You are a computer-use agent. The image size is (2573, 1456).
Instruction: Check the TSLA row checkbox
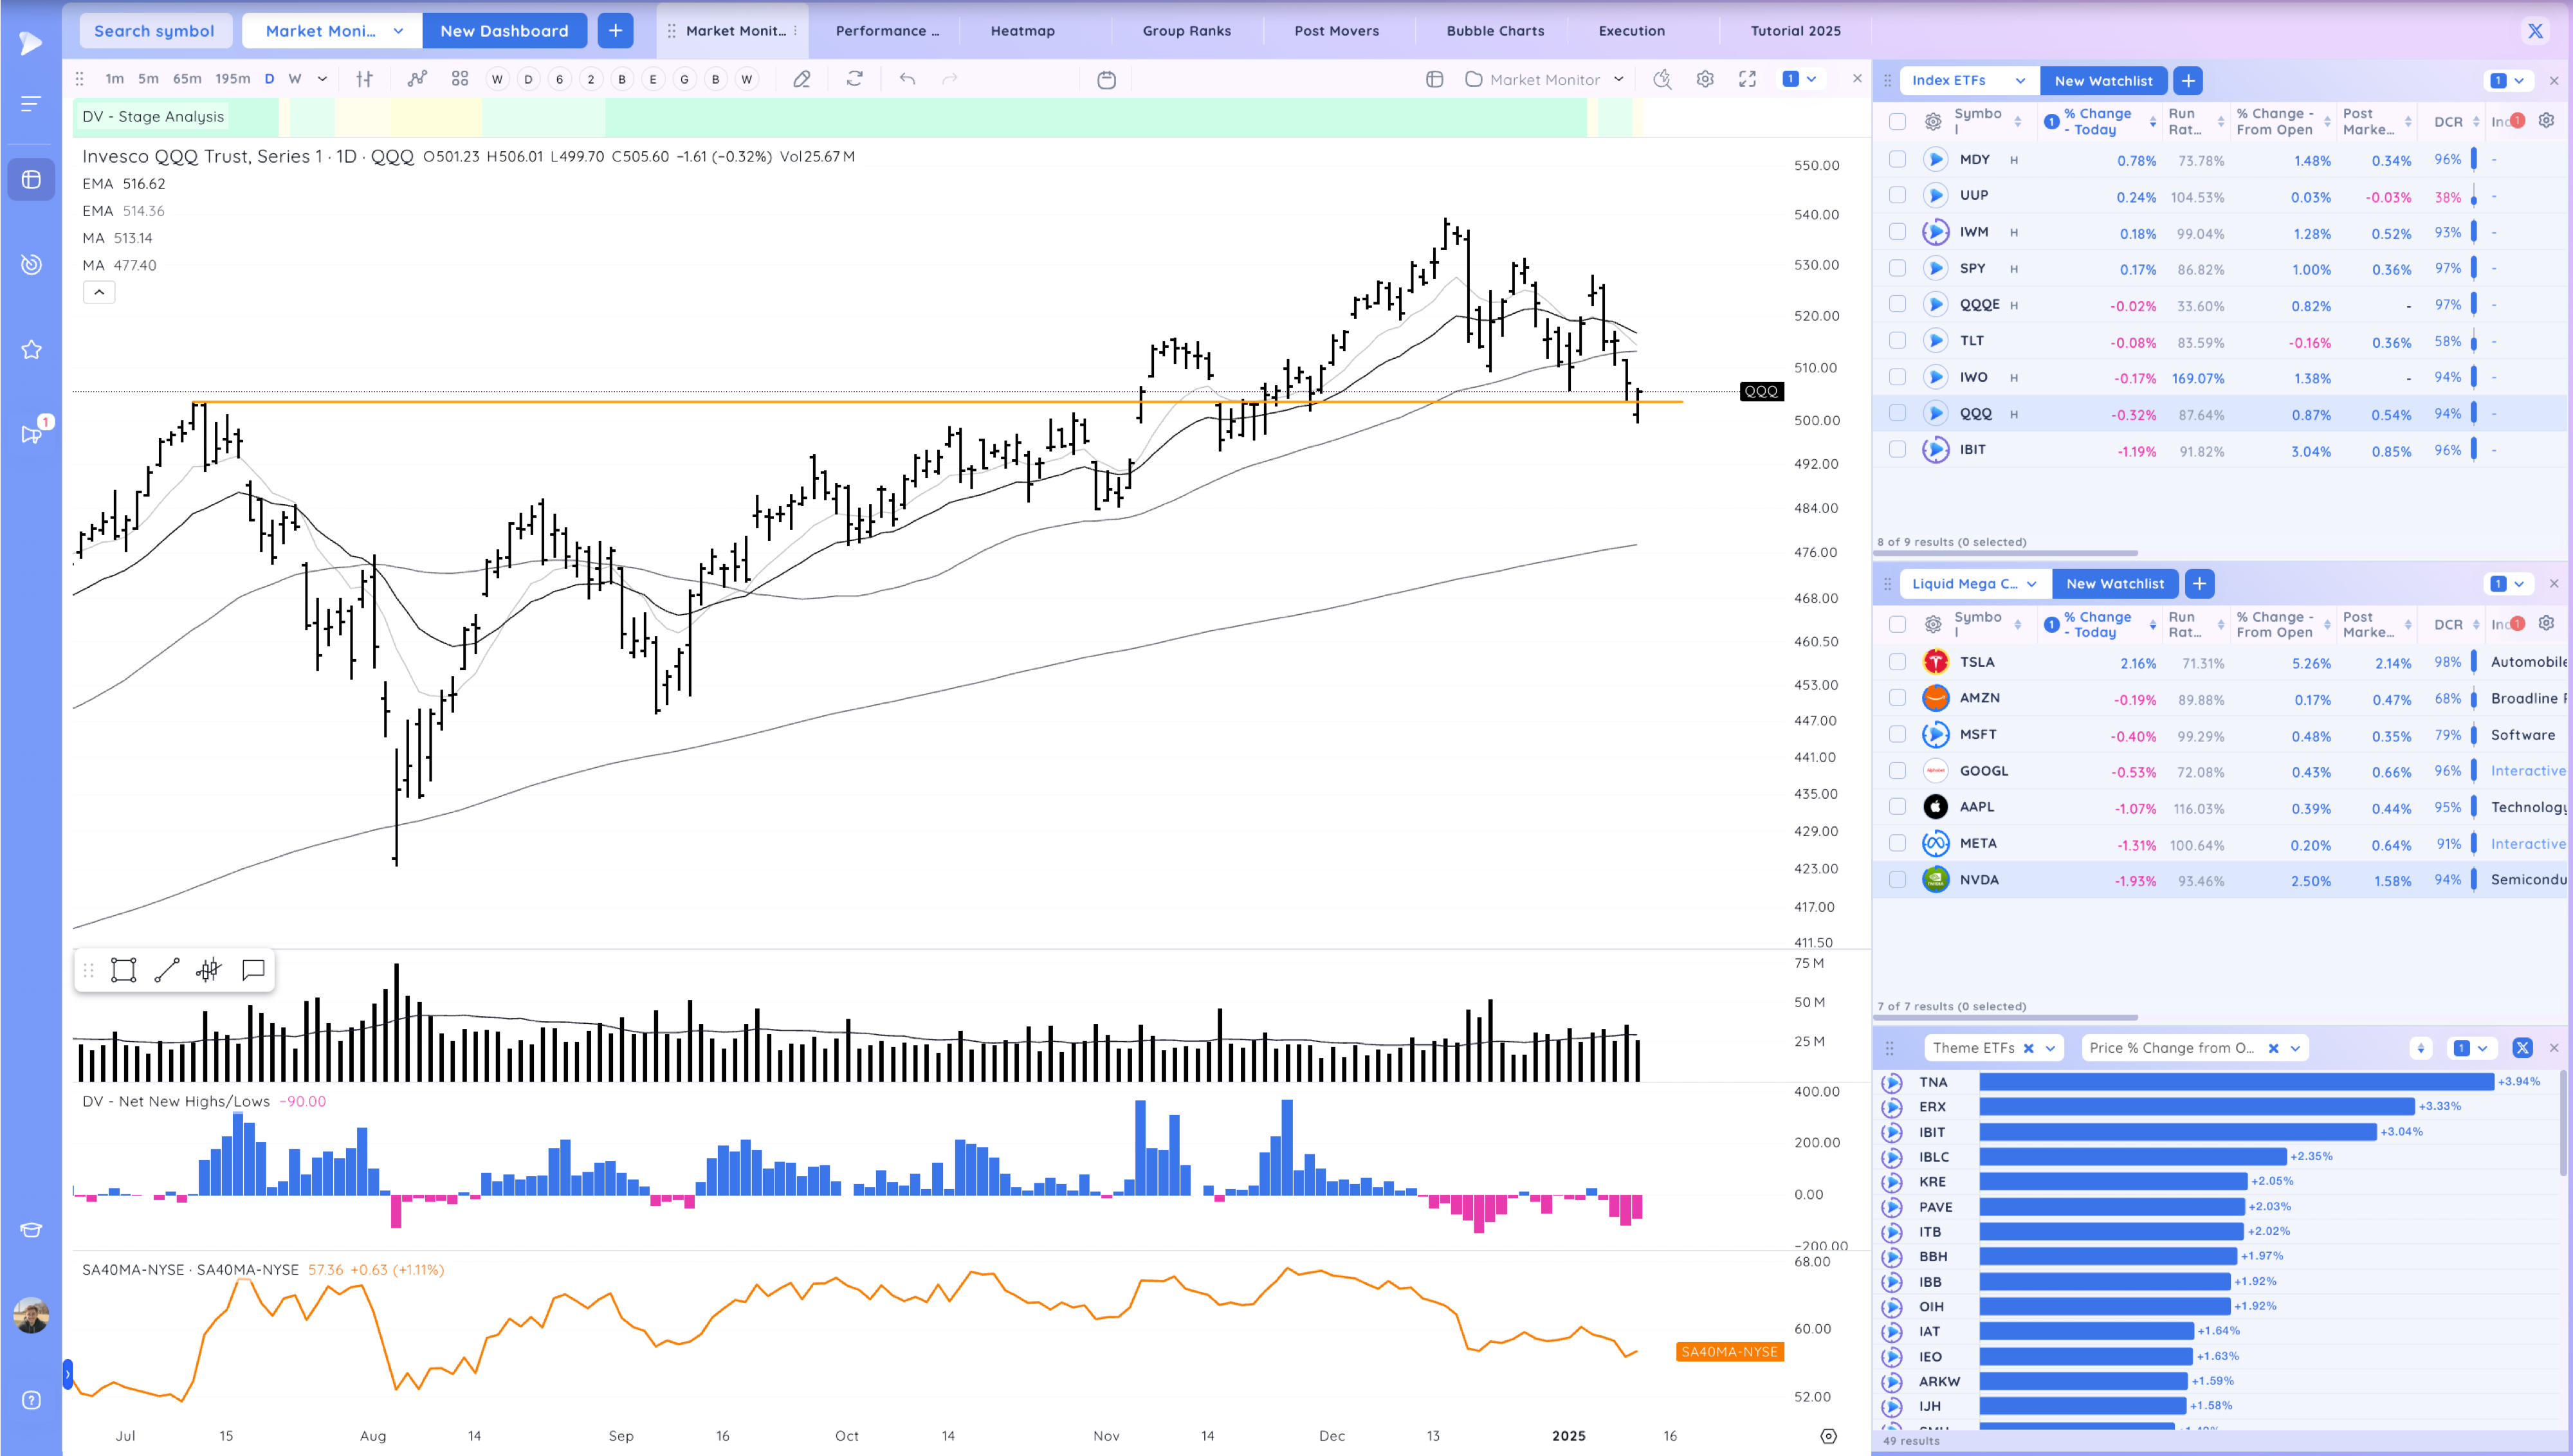tap(1897, 662)
